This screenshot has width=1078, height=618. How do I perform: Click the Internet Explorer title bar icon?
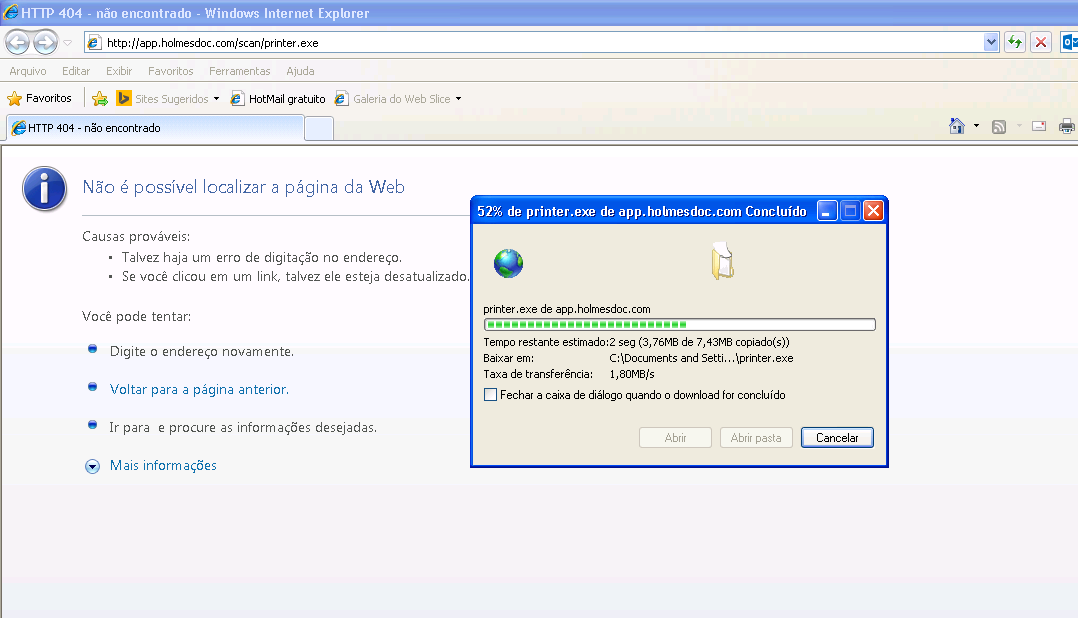[x=10, y=12]
